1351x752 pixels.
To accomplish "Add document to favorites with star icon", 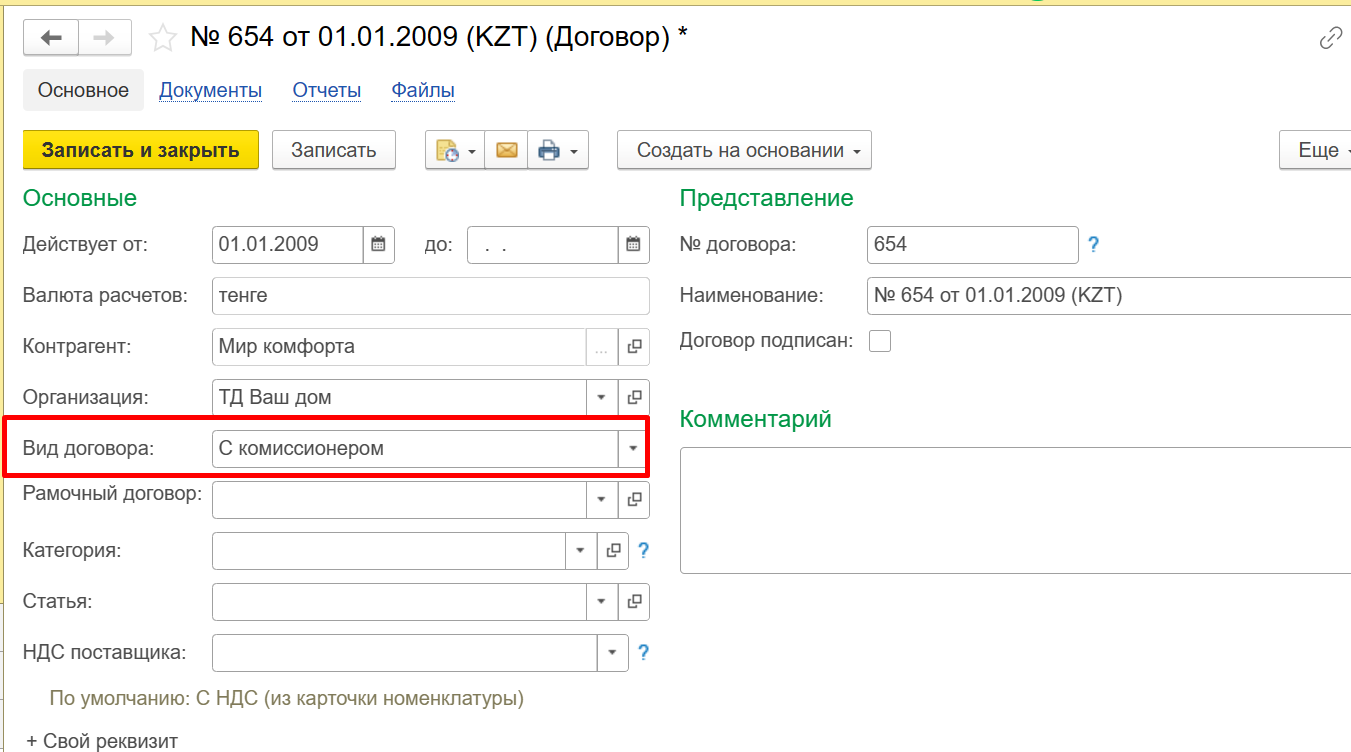I will [162, 38].
